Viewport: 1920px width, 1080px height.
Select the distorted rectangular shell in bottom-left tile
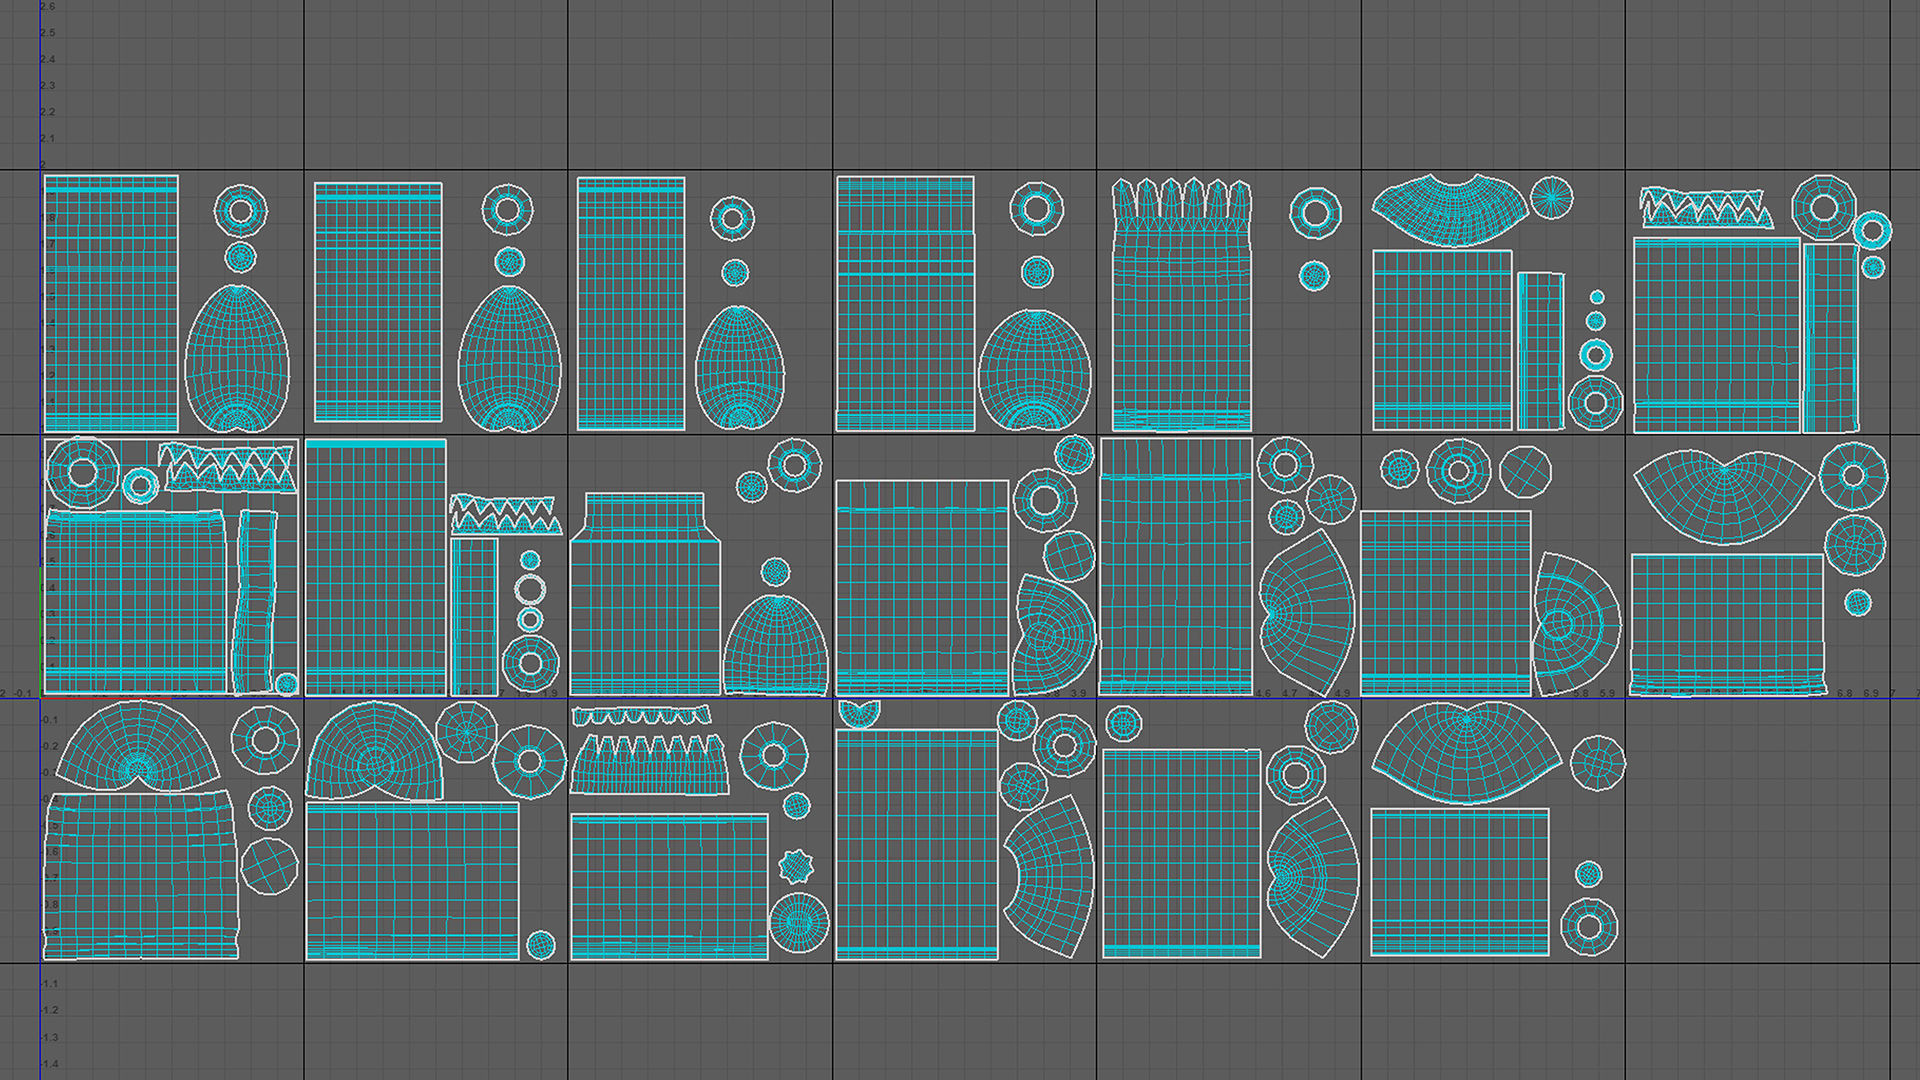click(141, 875)
